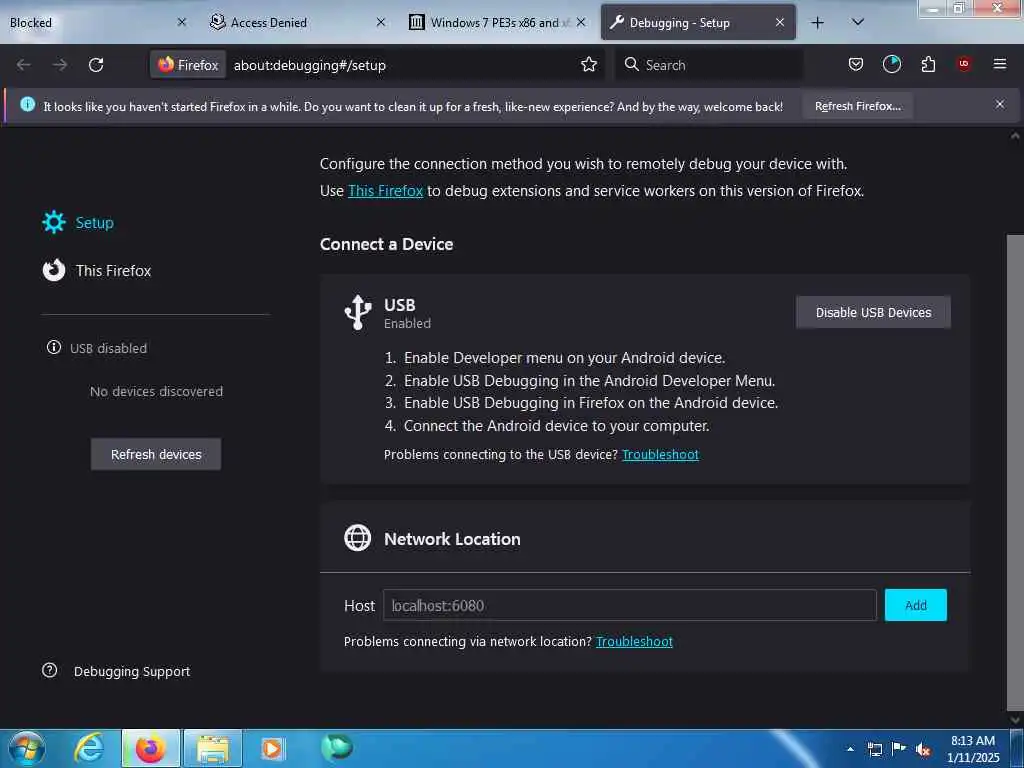Open the Pocket save icon
The image size is (1024, 768).
click(856, 64)
